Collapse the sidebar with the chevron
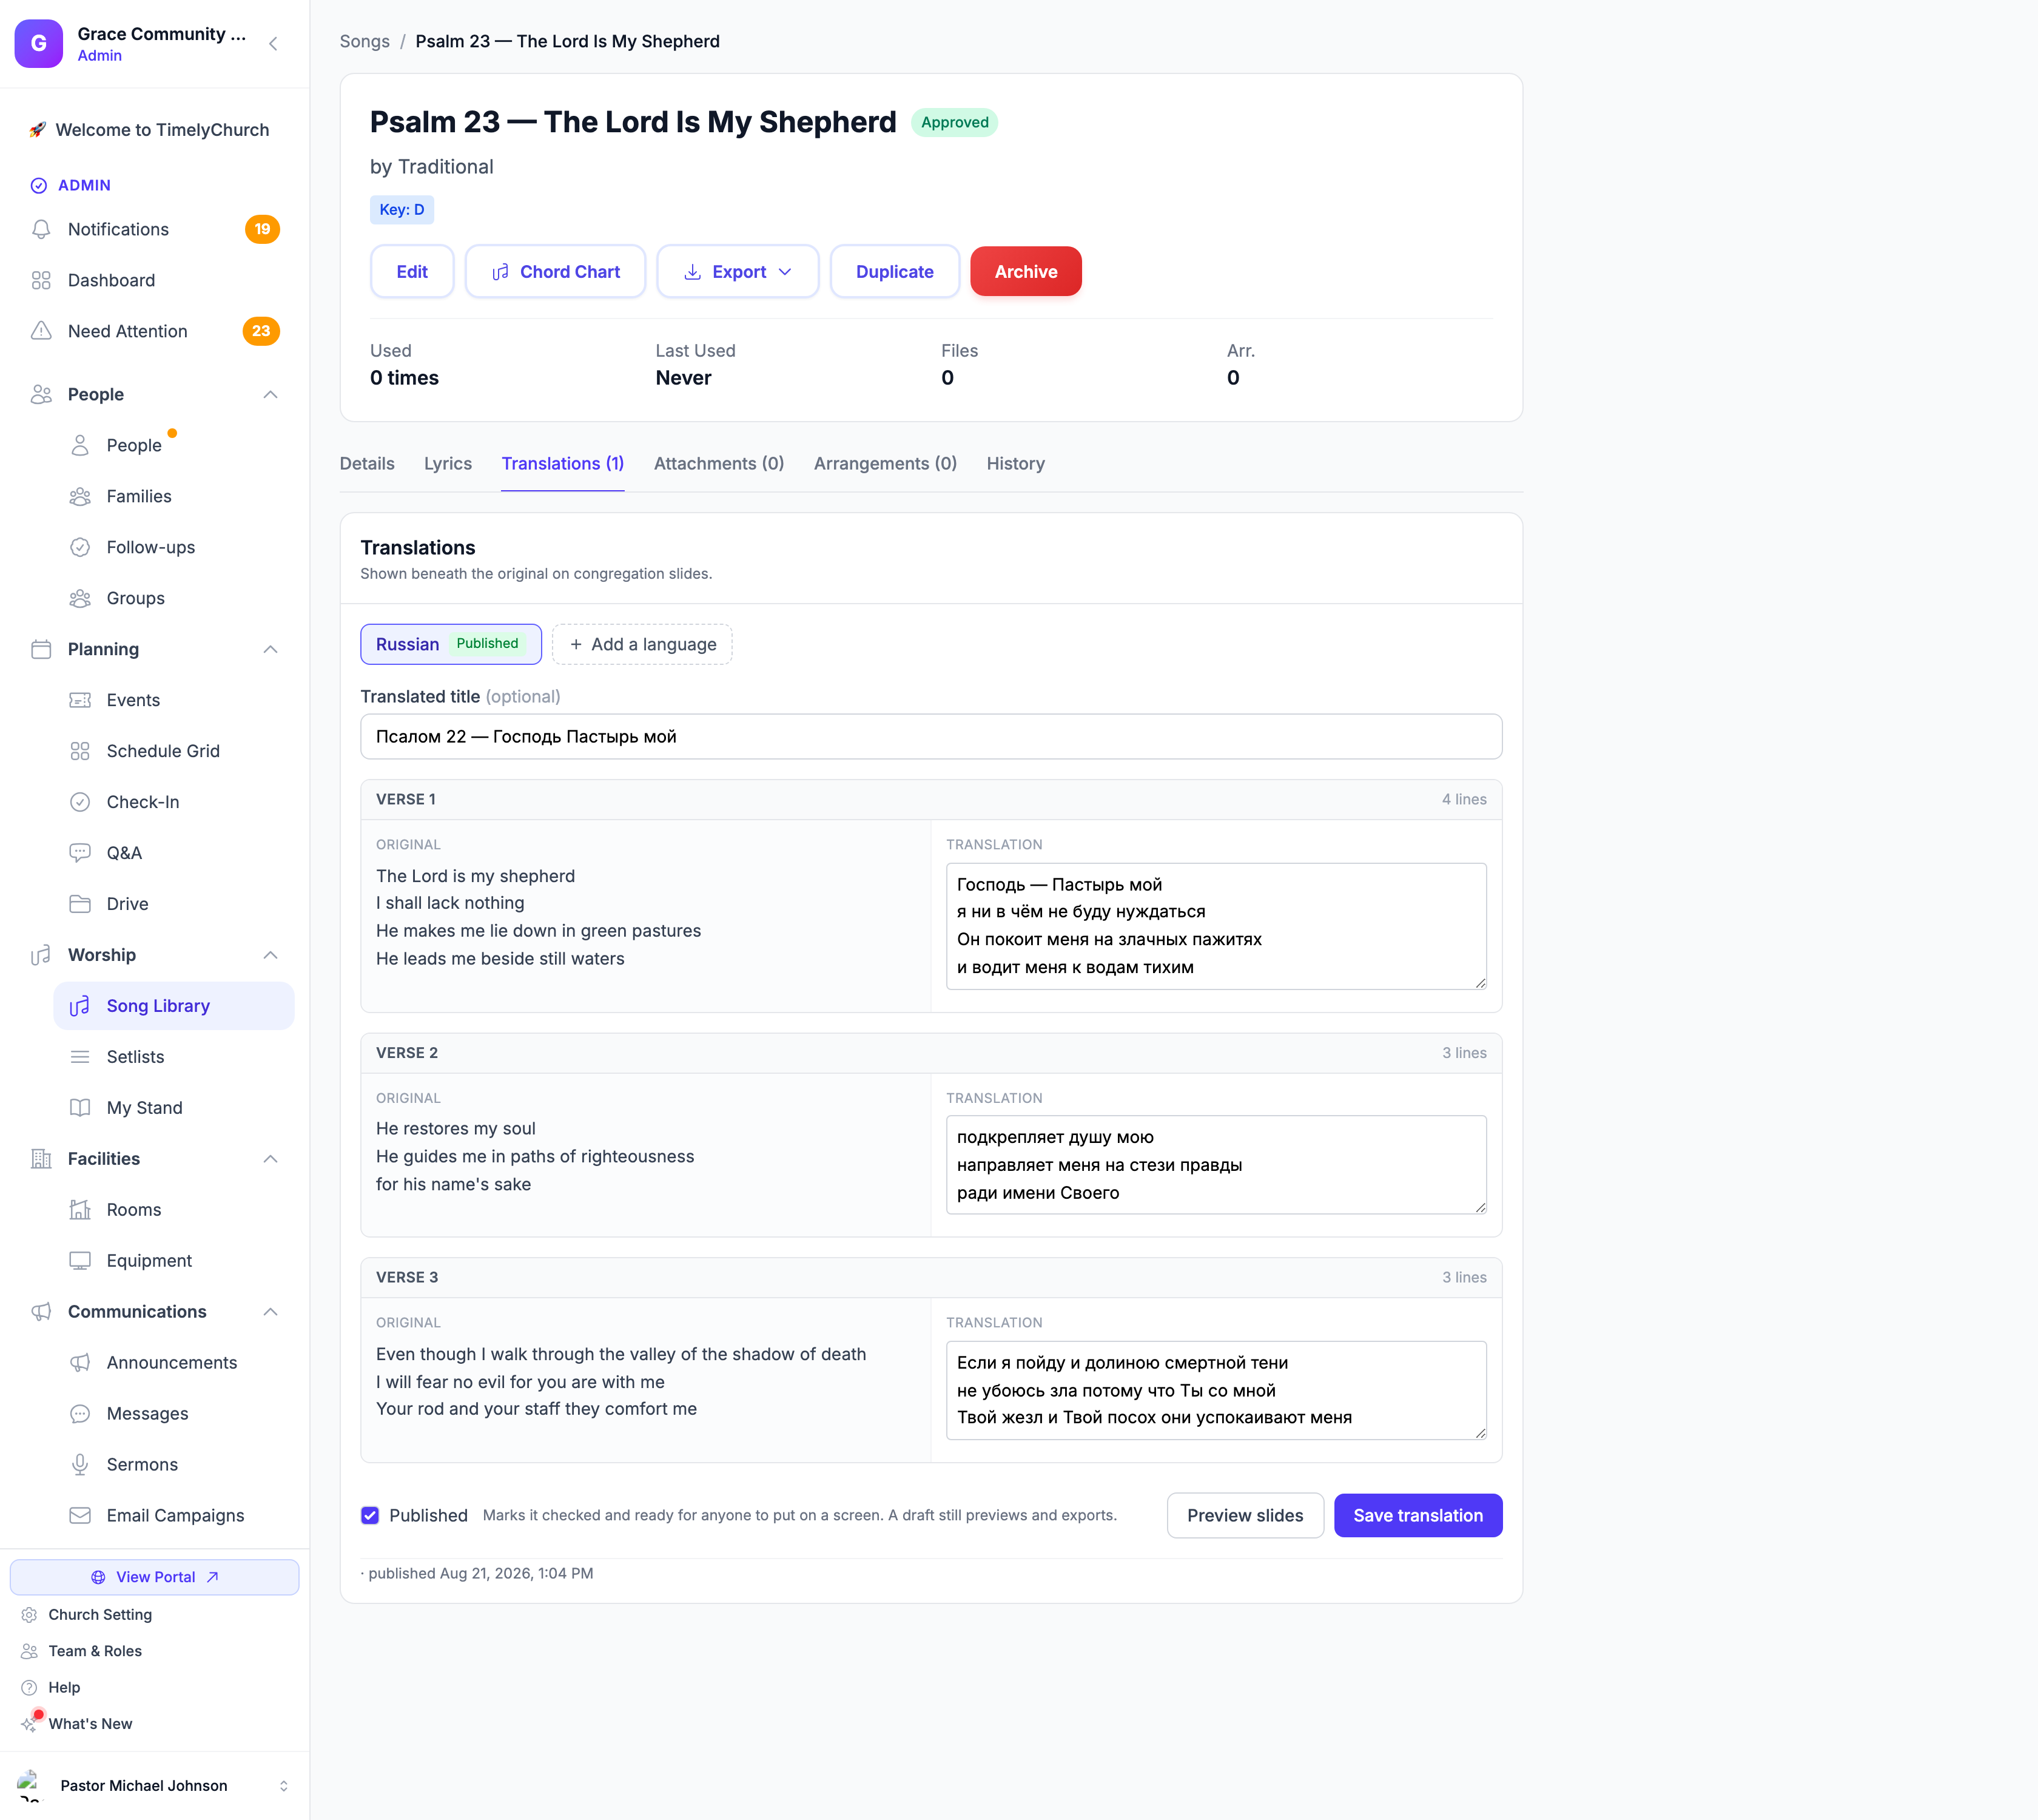Image resolution: width=2038 pixels, height=1820 pixels. click(273, 43)
